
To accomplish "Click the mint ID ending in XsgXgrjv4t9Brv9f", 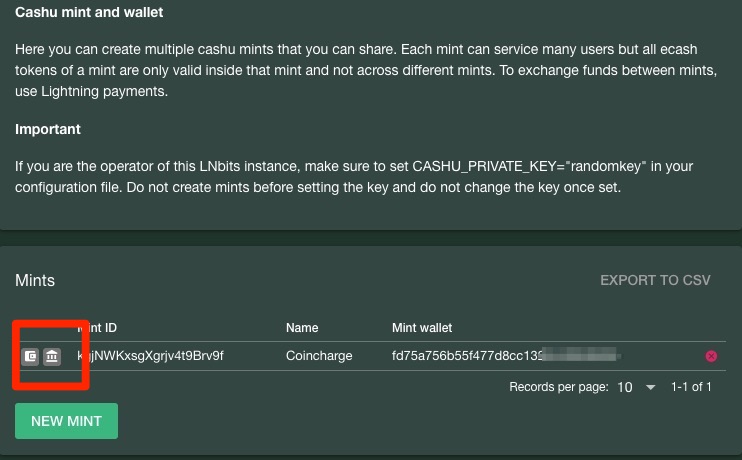I will [150, 356].
